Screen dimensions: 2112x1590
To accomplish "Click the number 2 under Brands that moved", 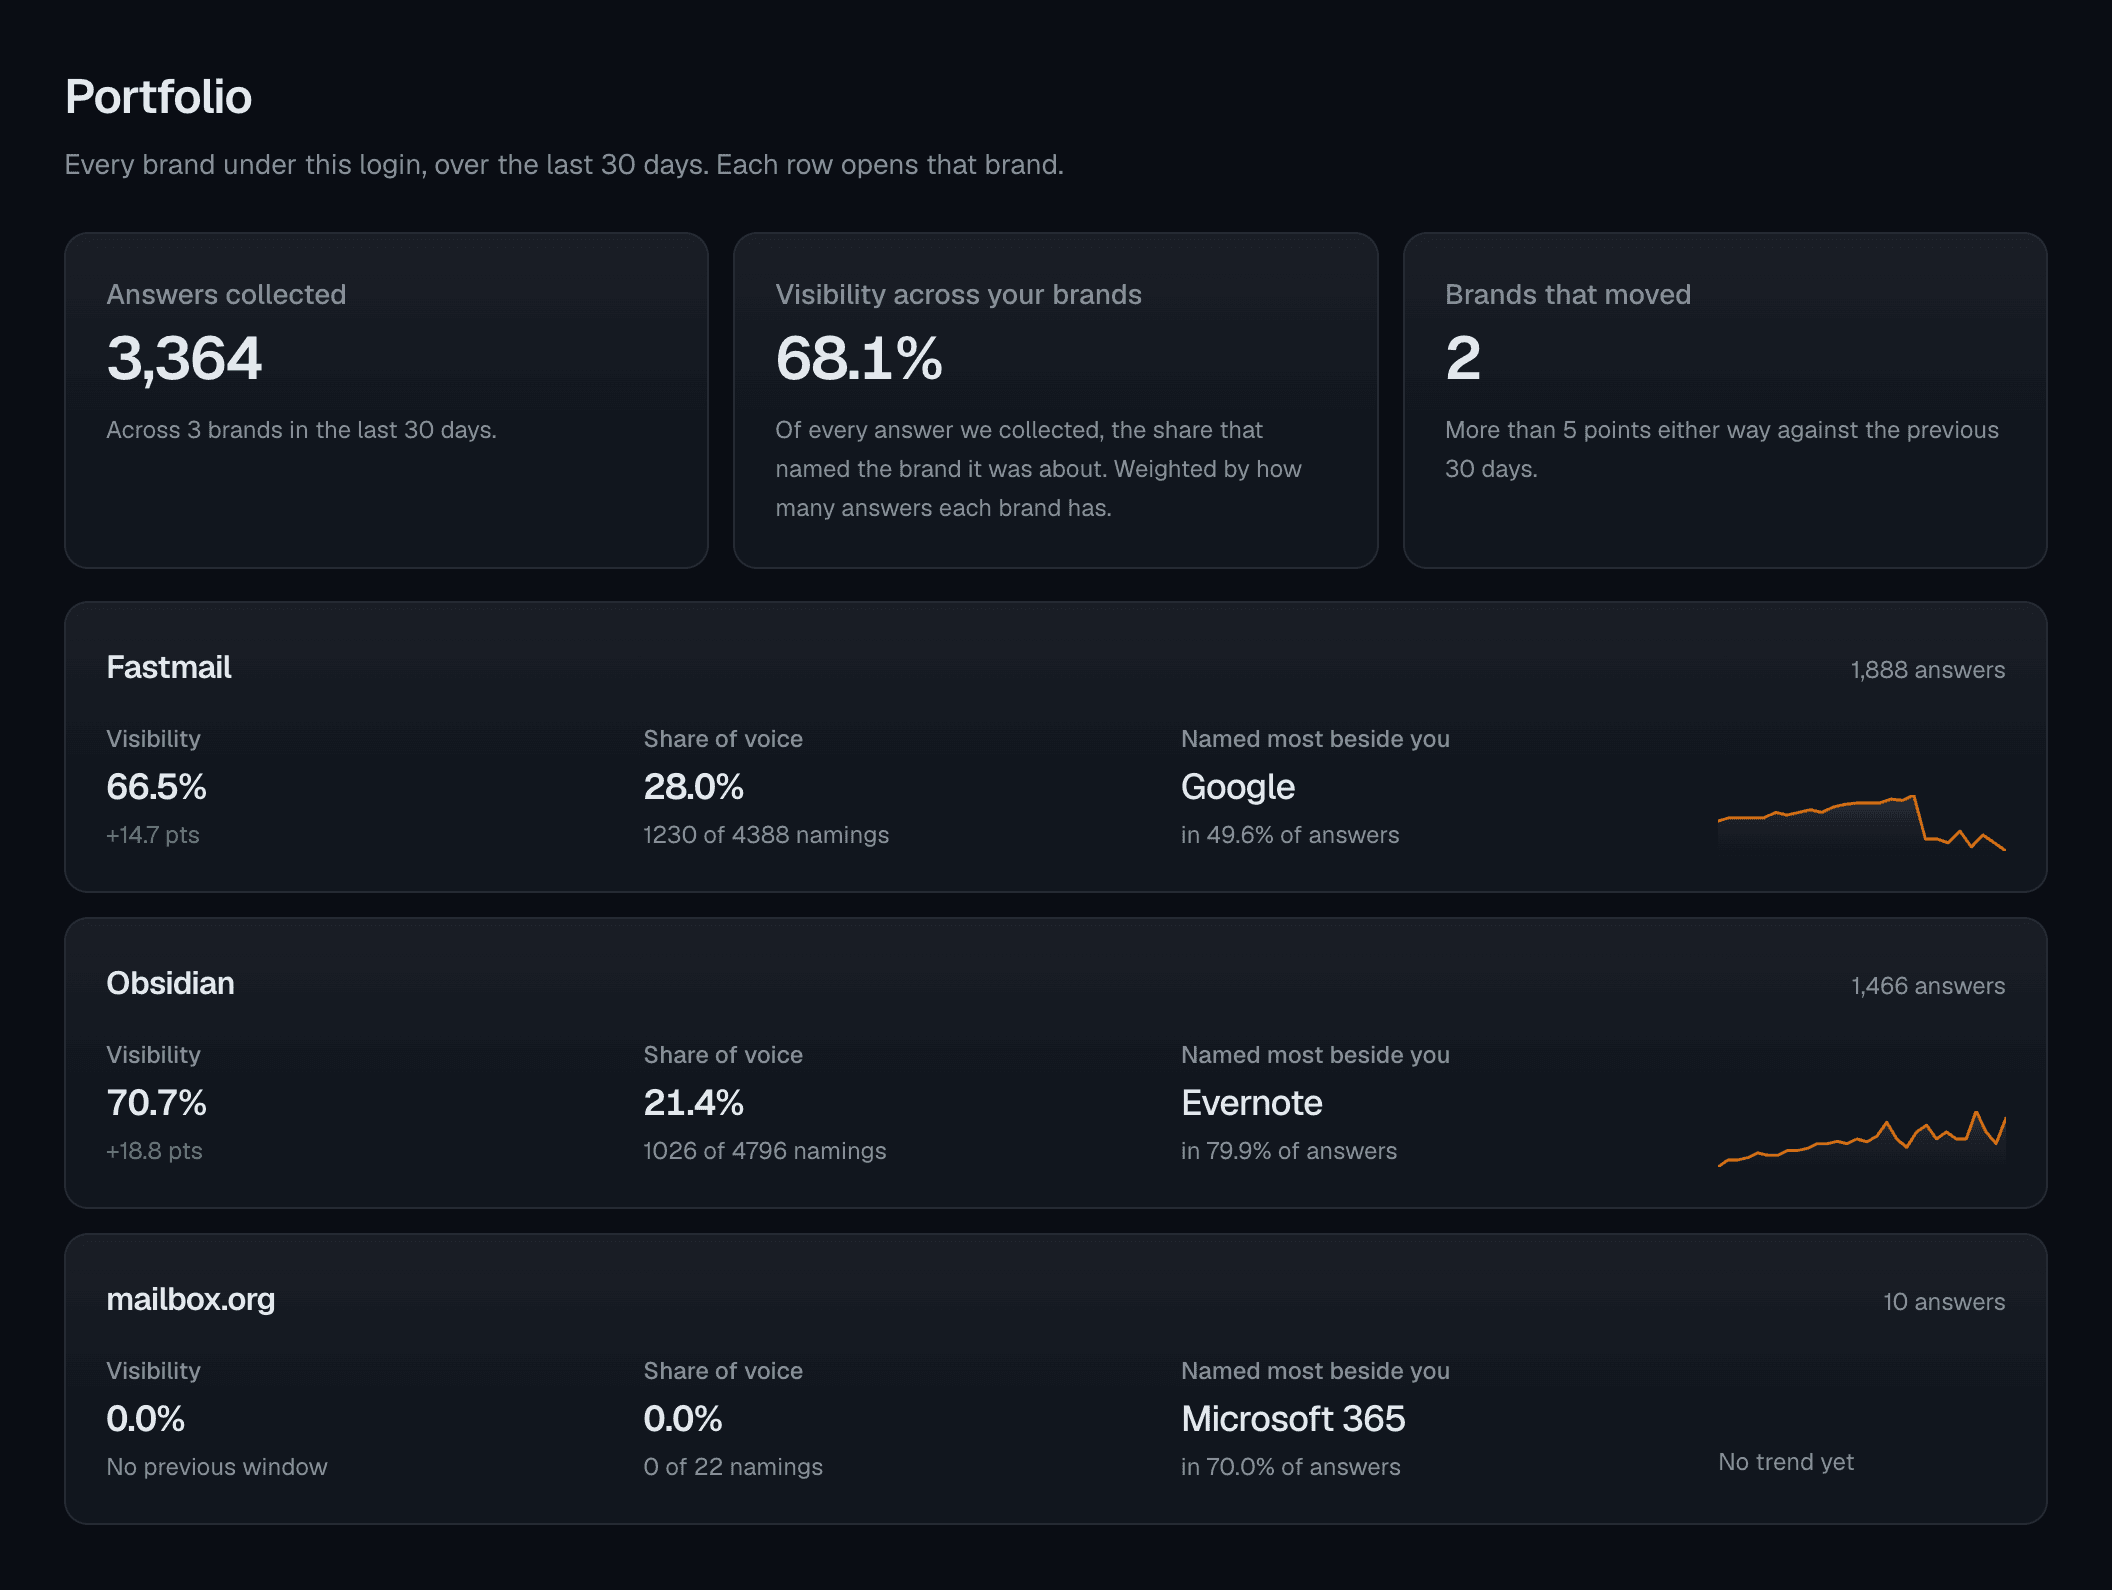I will pos(1462,358).
